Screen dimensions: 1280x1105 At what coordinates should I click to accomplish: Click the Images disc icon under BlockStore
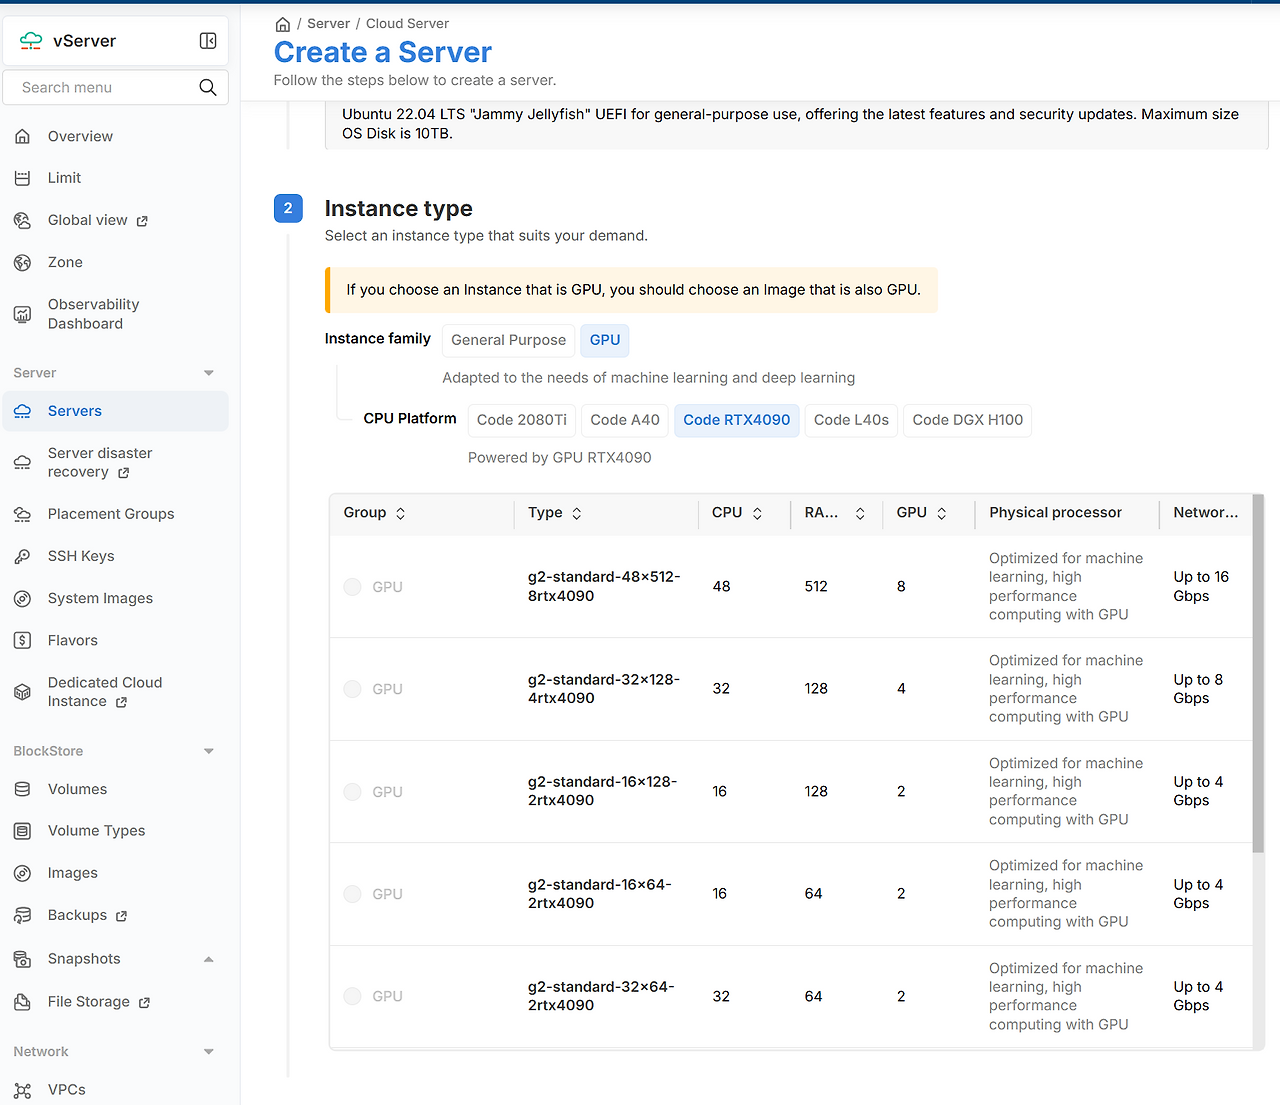(22, 873)
